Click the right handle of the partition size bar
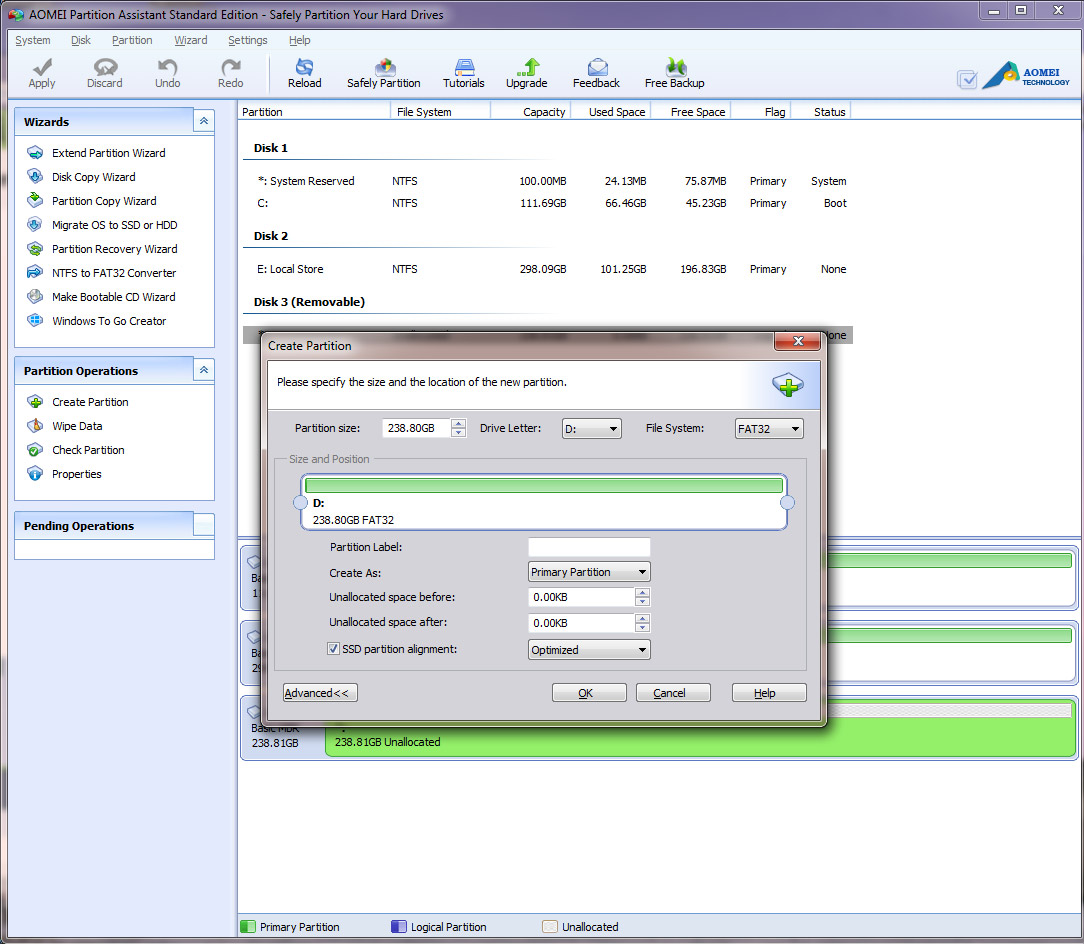Viewport: 1084px width, 944px height. click(x=787, y=502)
